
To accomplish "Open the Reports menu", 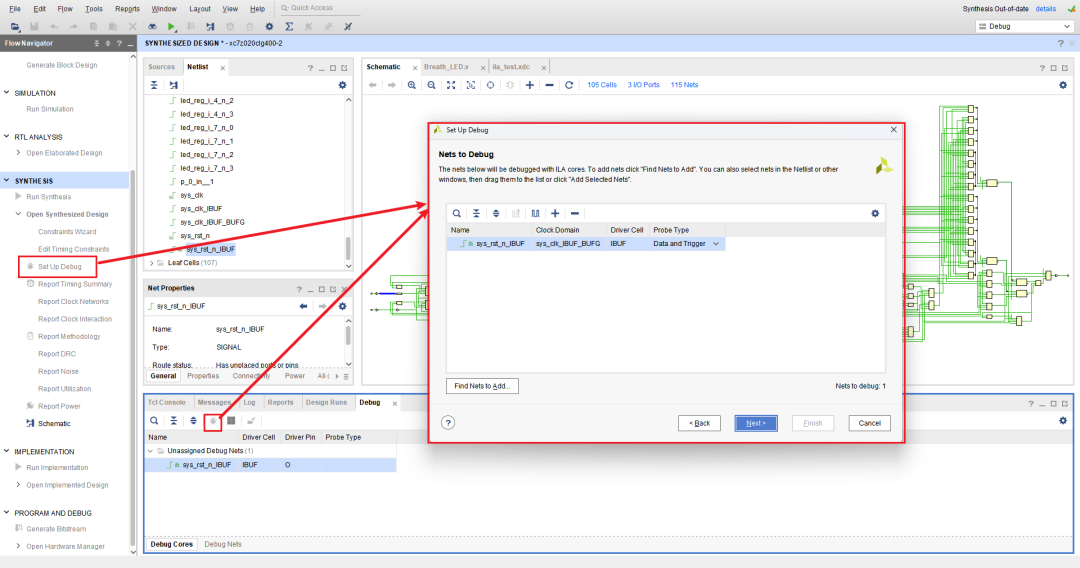I will pyautogui.click(x=127, y=9).
